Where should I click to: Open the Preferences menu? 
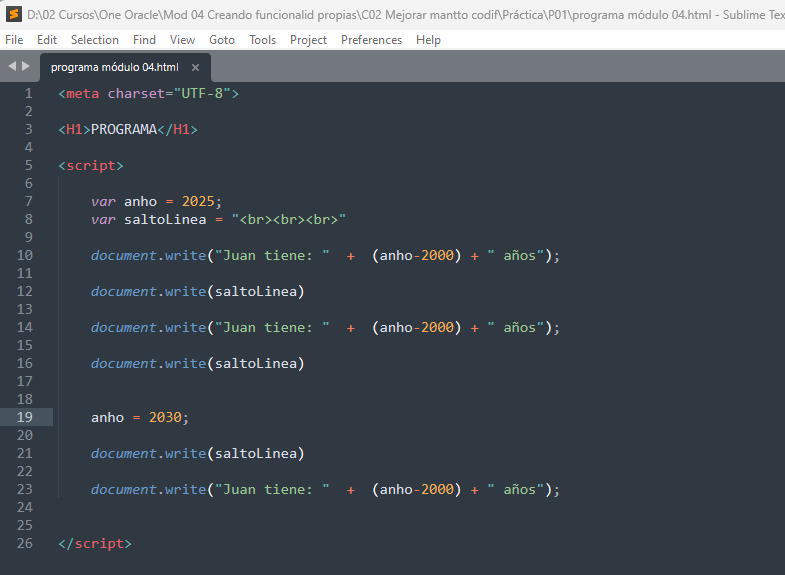click(x=371, y=40)
